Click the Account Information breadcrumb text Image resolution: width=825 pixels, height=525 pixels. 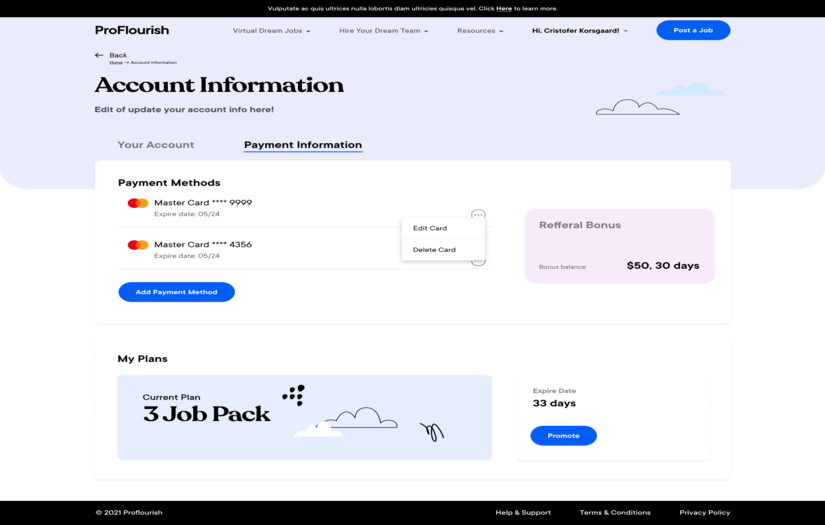pyautogui.click(x=154, y=63)
